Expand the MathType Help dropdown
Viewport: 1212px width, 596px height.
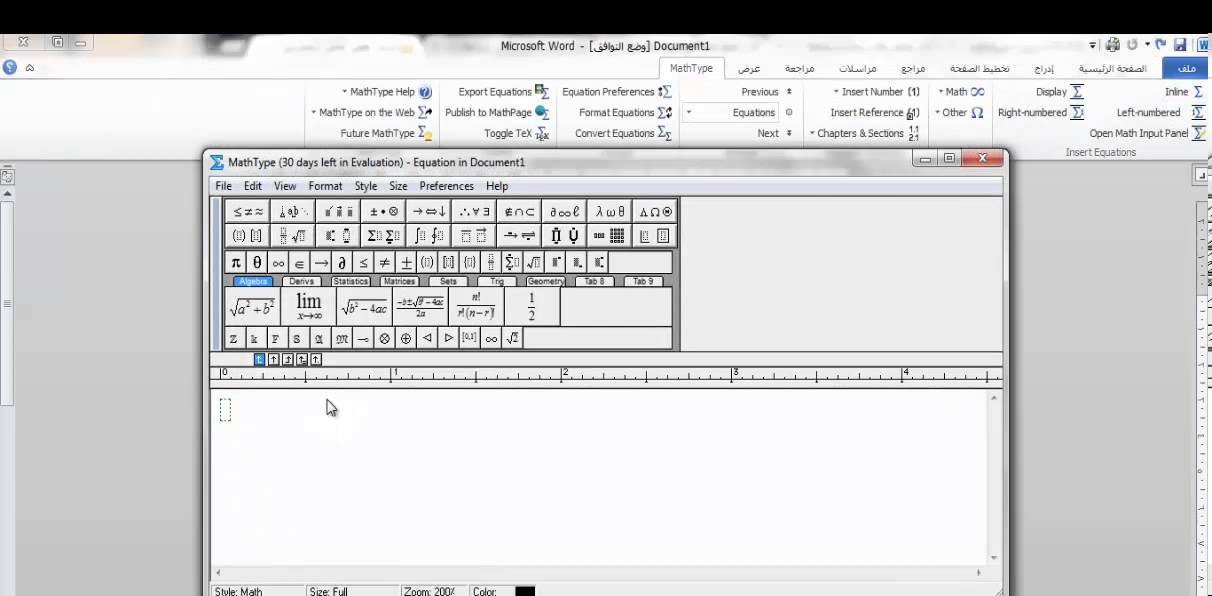pos(387,92)
